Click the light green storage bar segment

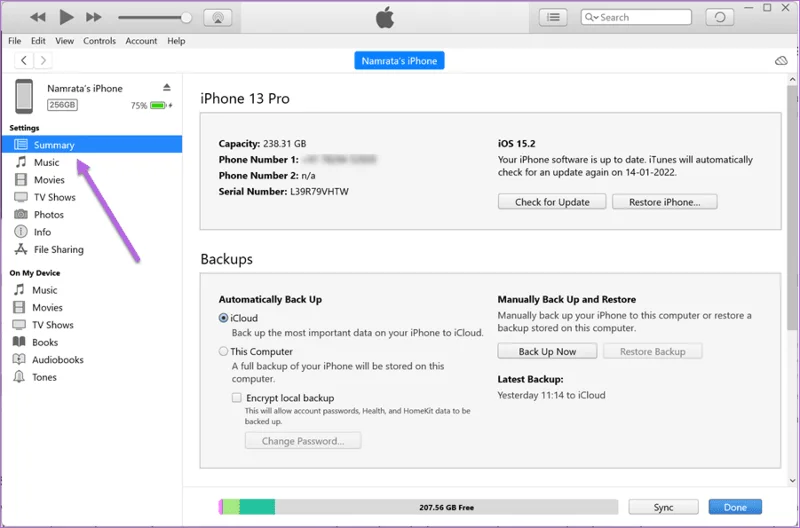pyautogui.click(x=231, y=507)
